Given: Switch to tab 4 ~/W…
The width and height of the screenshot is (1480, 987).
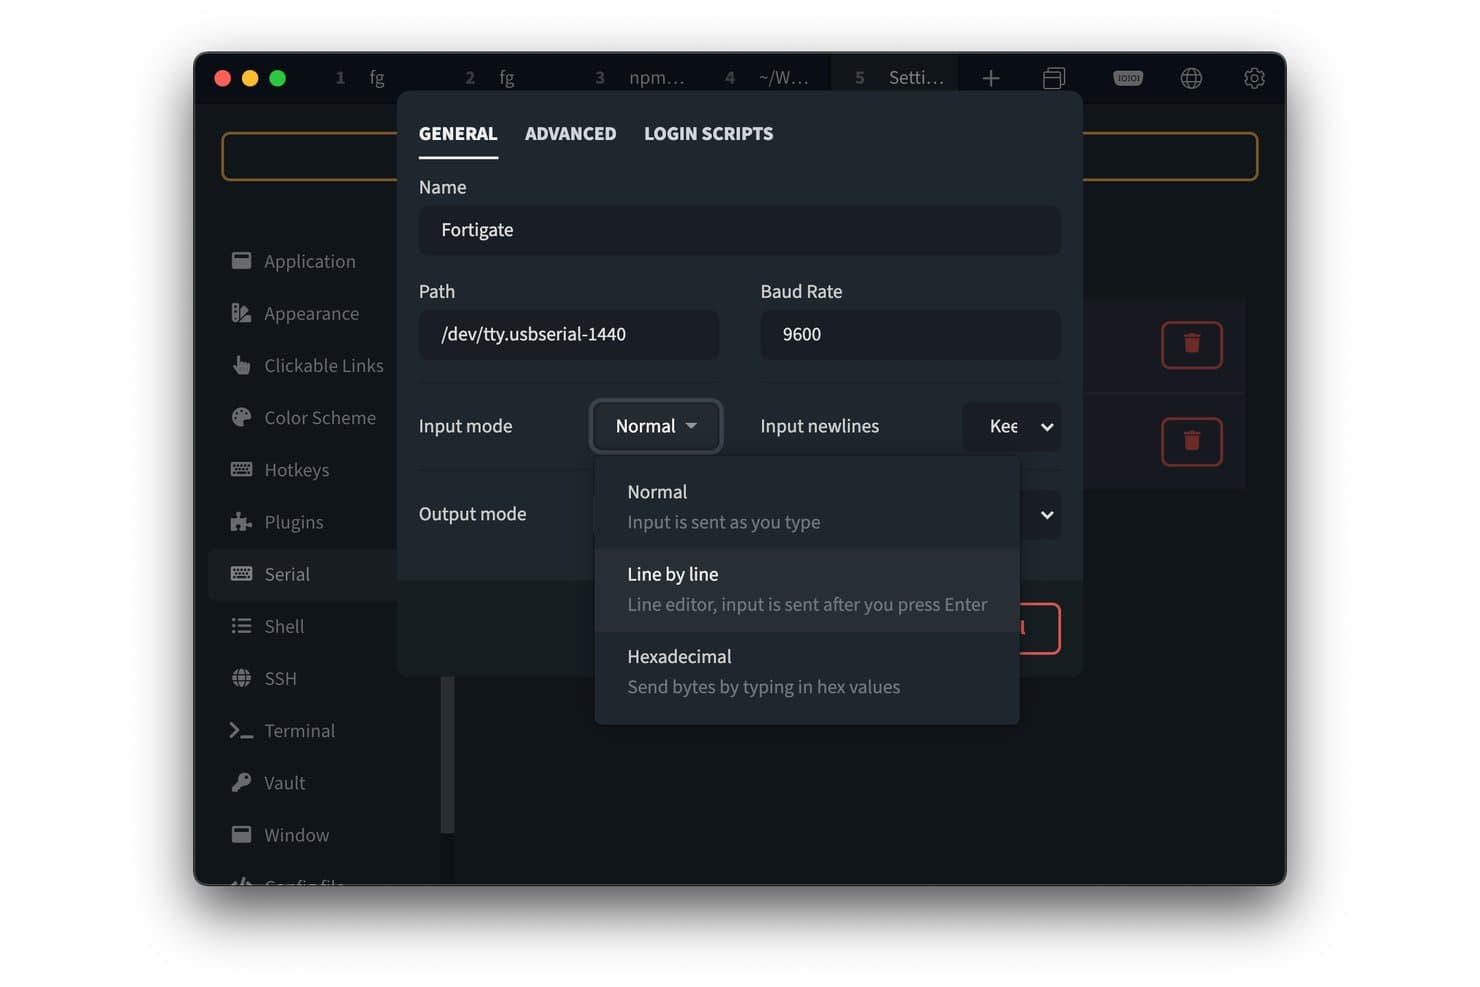Looking at the screenshot, I should click(x=766, y=78).
